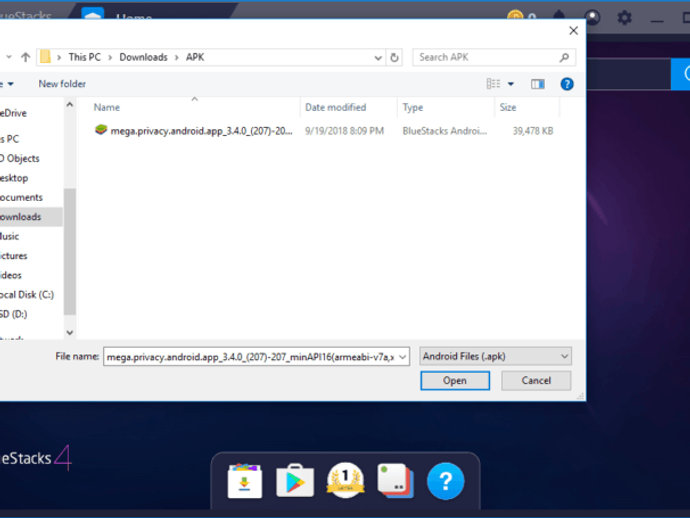Image resolution: width=690 pixels, height=518 pixels.
Task: Click the dialog help icon
Action: (x=567, y=84)
